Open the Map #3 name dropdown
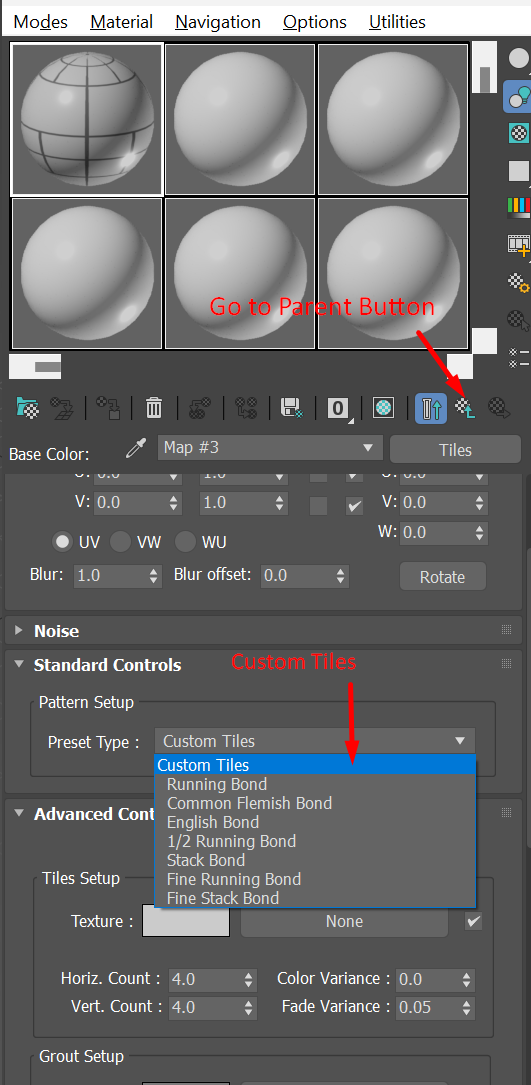This screenshot has height=1085, width=531. 270,448
